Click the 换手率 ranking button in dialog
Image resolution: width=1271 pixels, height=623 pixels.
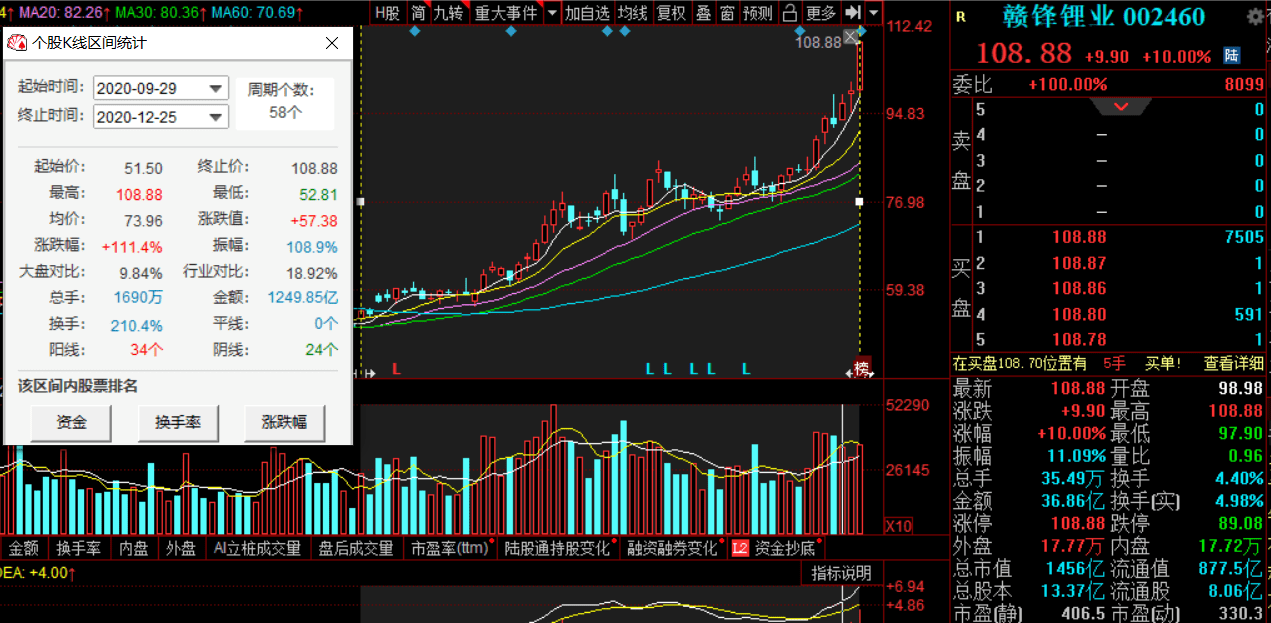click(178, 423)
